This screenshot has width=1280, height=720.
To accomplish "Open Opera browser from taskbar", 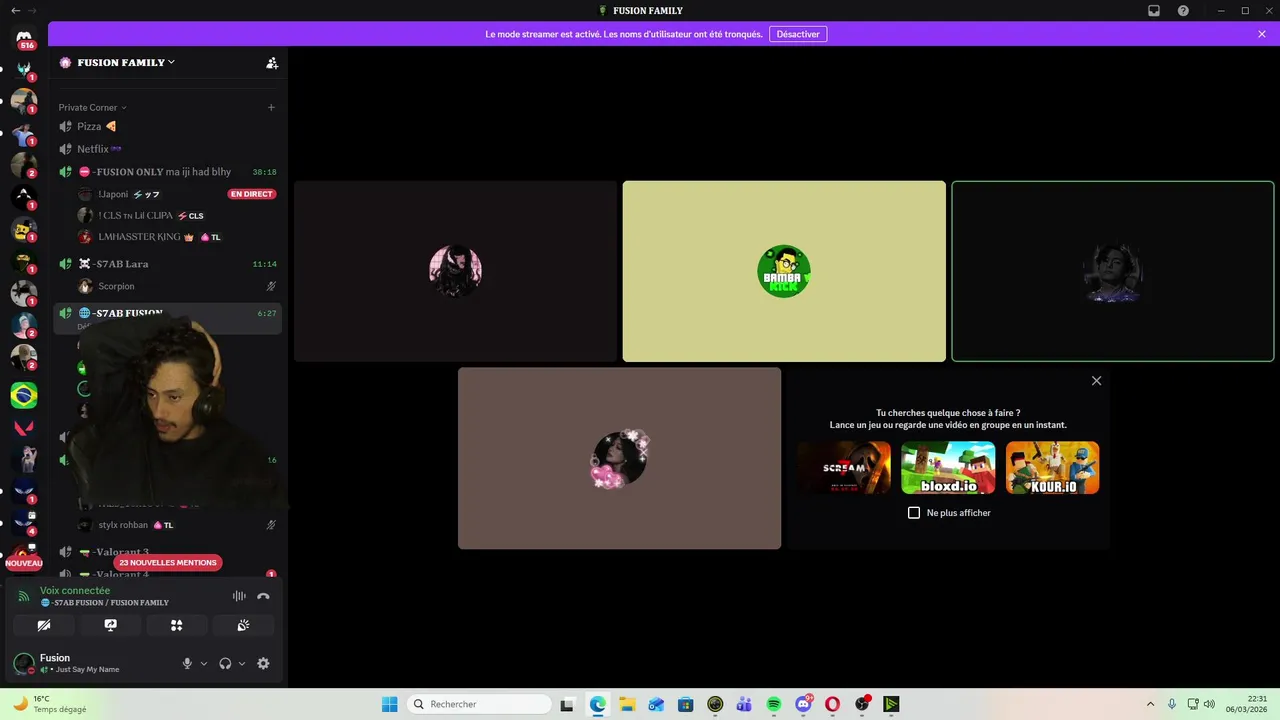I will pos(832,704).
